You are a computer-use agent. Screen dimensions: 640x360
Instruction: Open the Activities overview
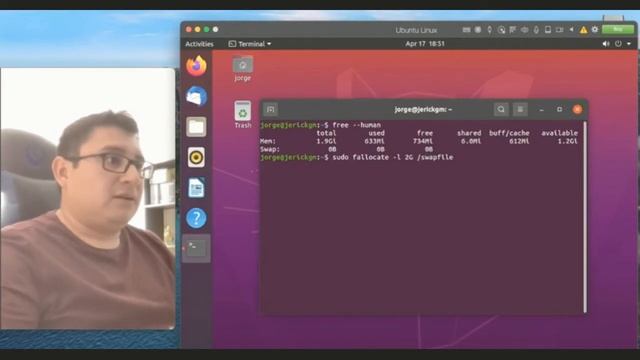coord(199,44)
